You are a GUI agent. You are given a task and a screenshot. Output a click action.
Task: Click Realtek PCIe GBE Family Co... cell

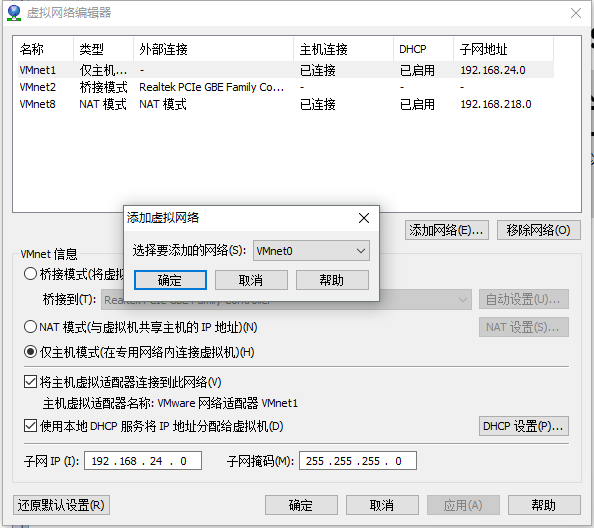(x=211, y=87)
